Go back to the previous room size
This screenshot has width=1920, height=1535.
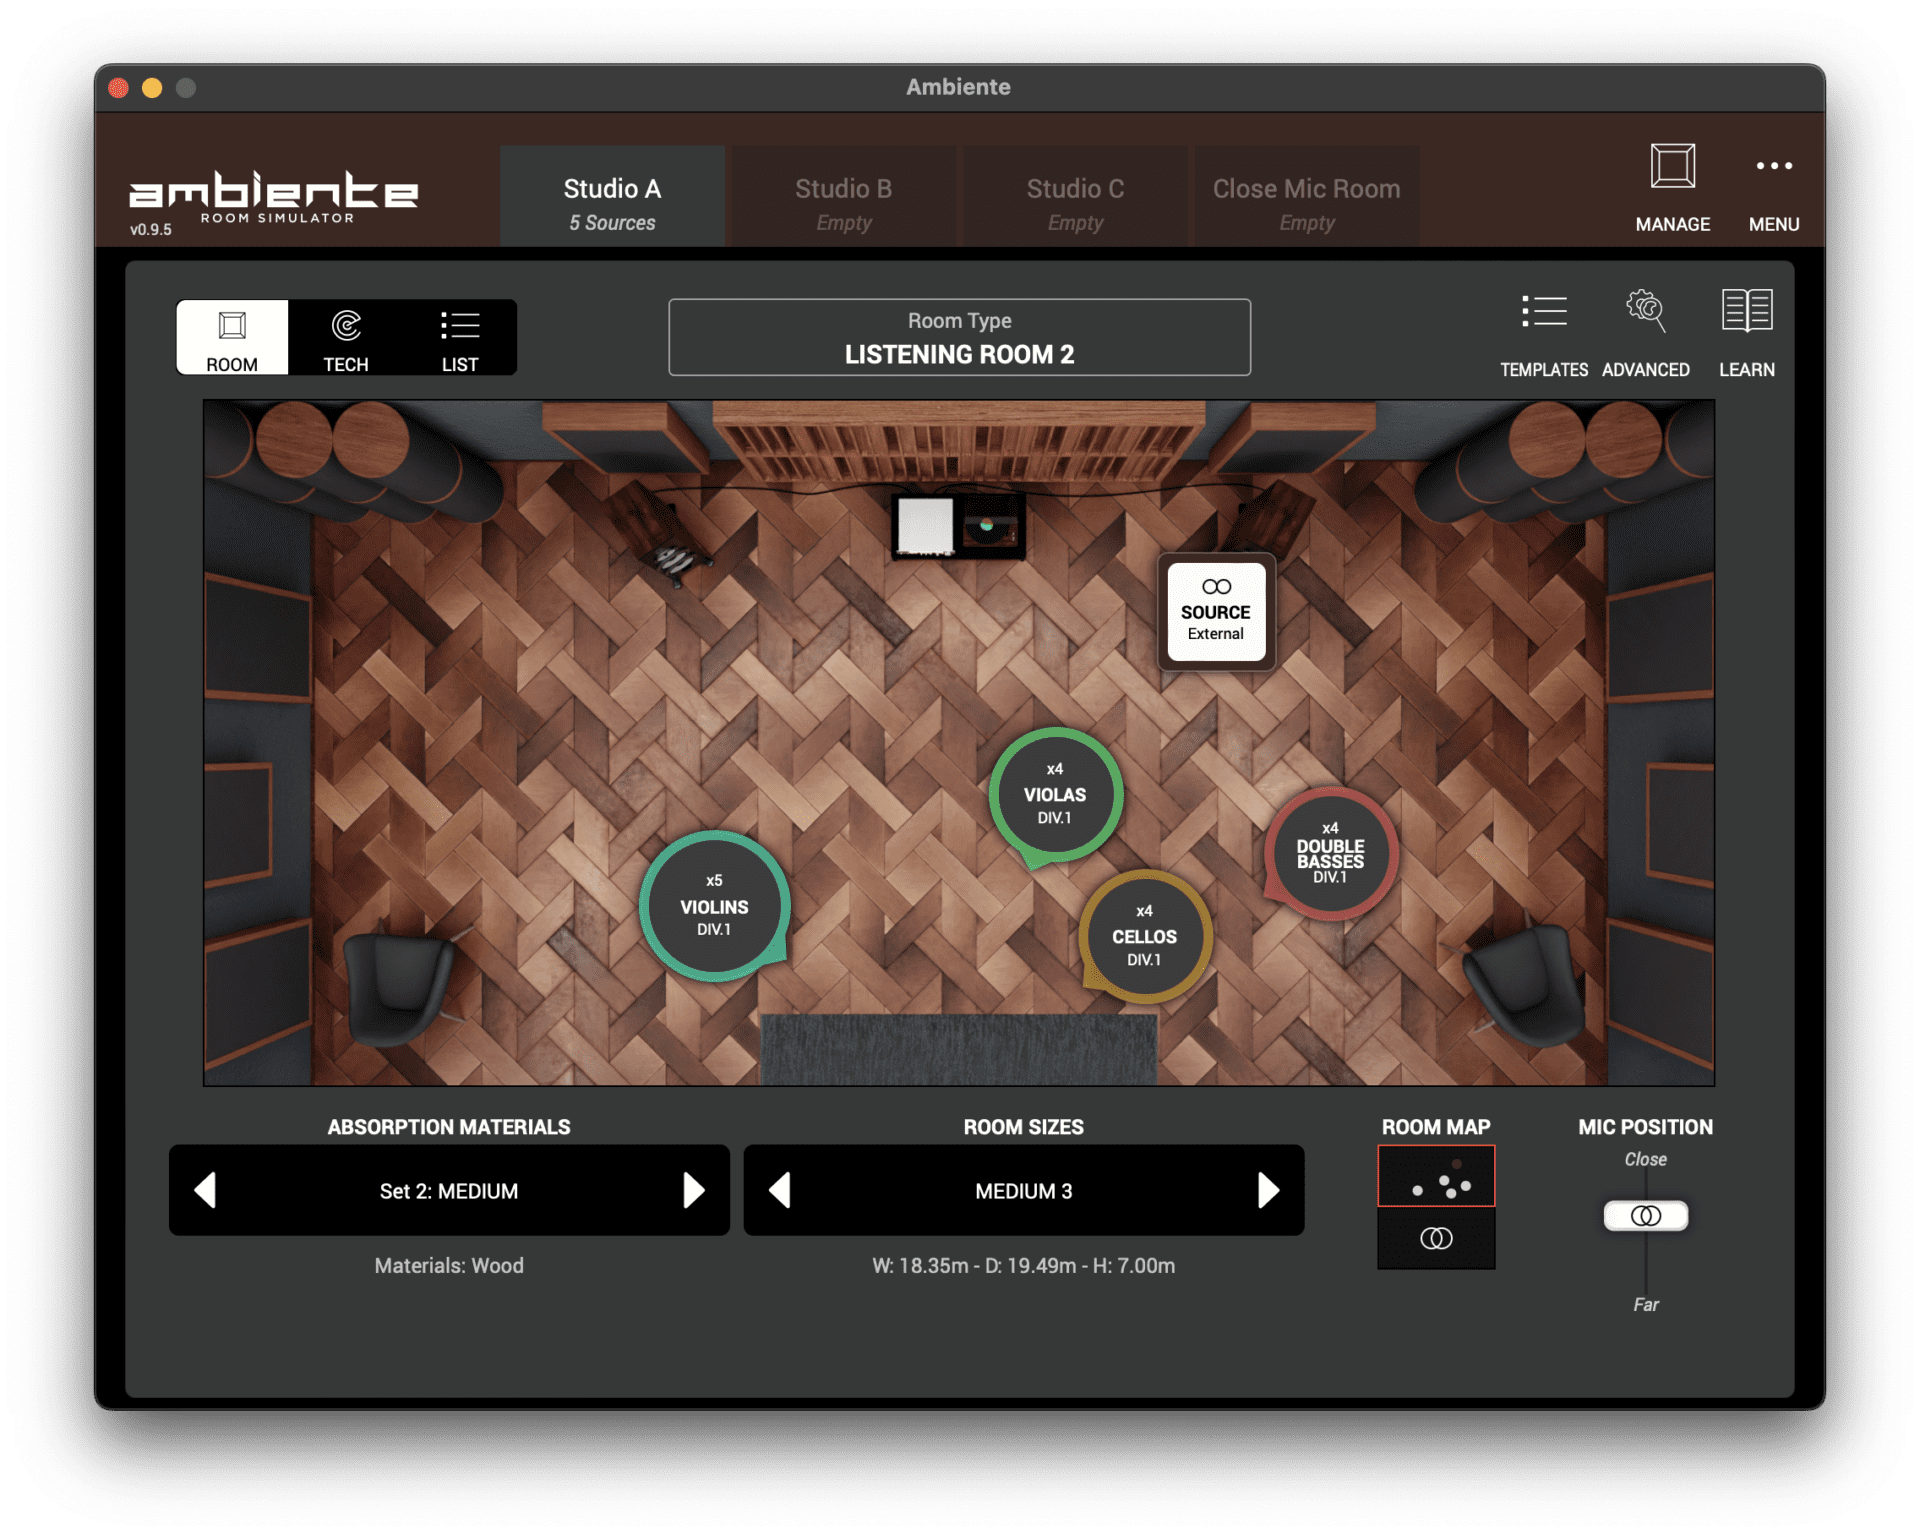pyautogui.click(x=778, y=1190)
